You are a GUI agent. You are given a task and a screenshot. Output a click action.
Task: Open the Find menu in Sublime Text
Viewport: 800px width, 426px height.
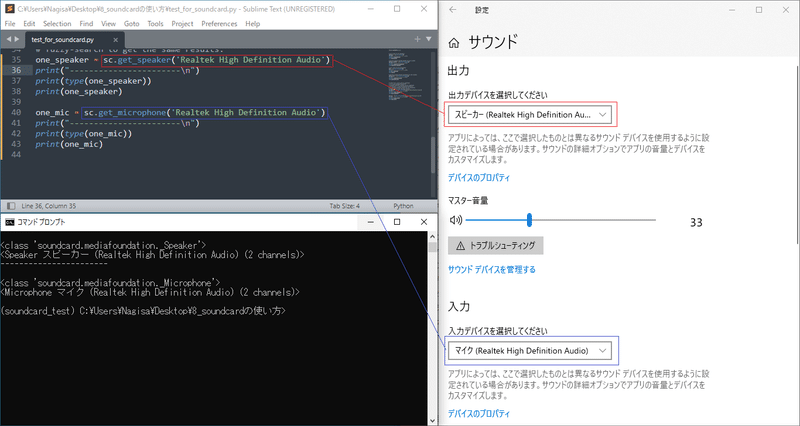click(x=86, y=23)
